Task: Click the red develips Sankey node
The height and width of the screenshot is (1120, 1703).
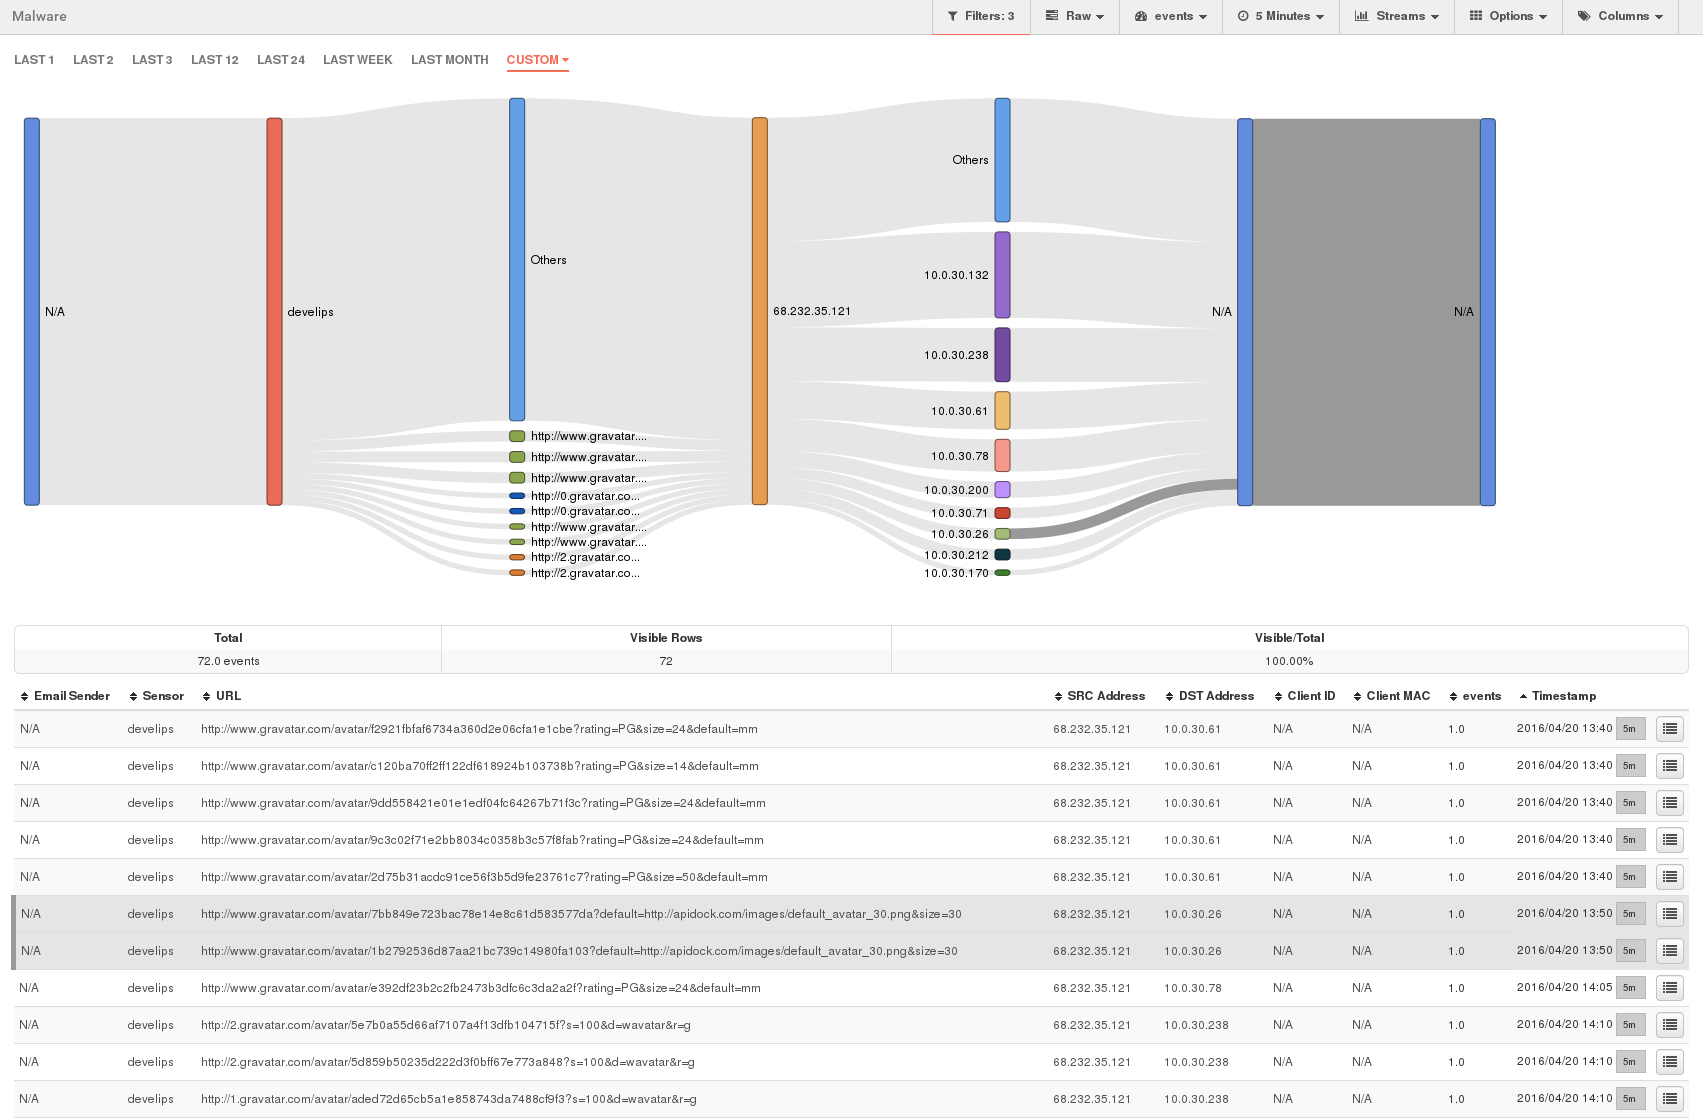Action: pyautogui.click(x=274, y=312)
